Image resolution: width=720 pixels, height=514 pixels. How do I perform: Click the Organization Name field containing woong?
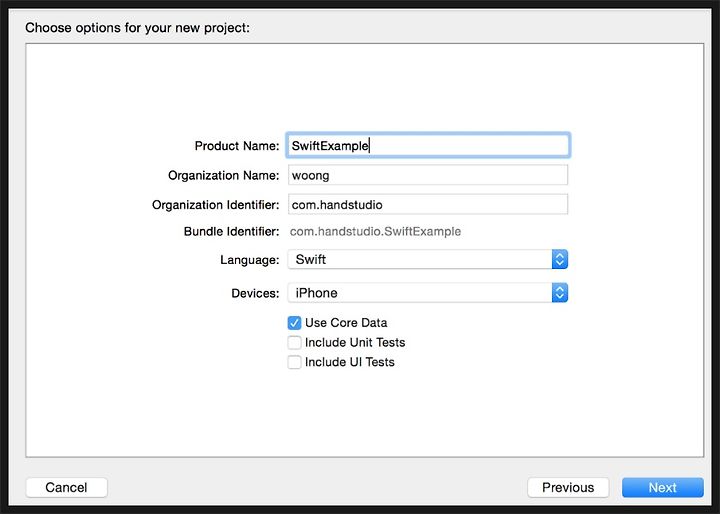428,175
